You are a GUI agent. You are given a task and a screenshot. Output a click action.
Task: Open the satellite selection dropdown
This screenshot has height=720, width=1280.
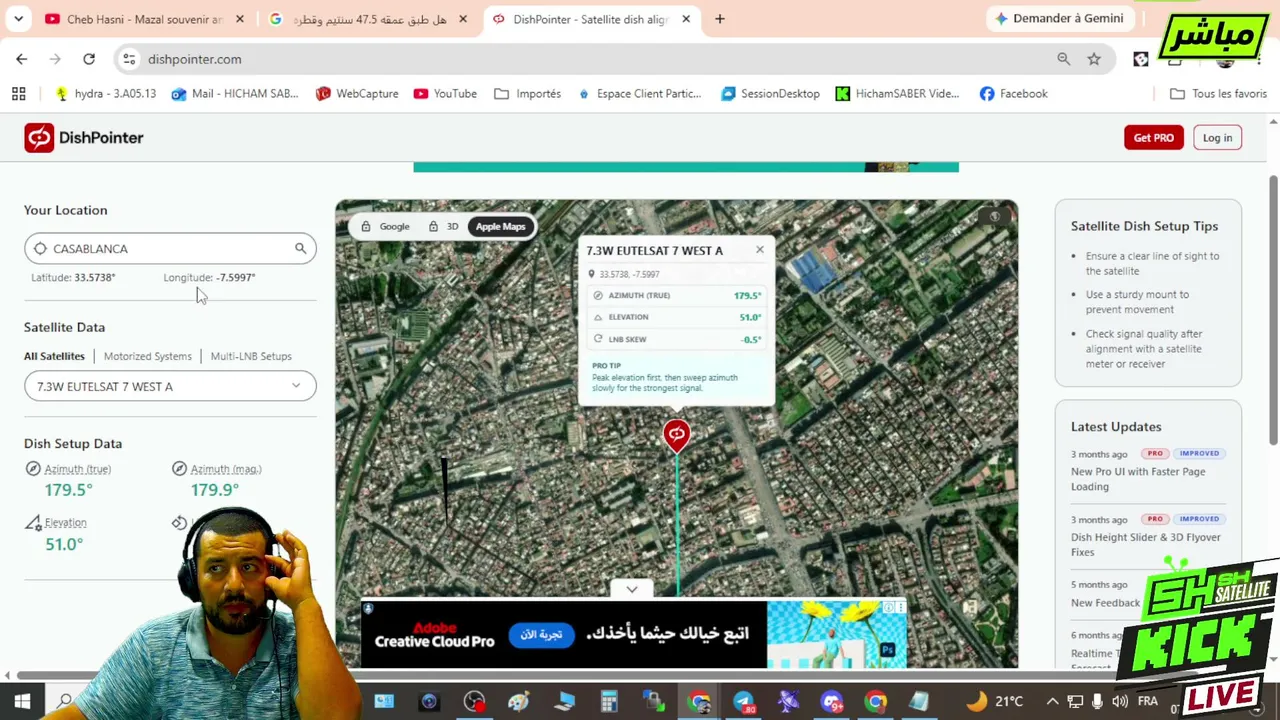pyautogui.click(x=170, y=386)
